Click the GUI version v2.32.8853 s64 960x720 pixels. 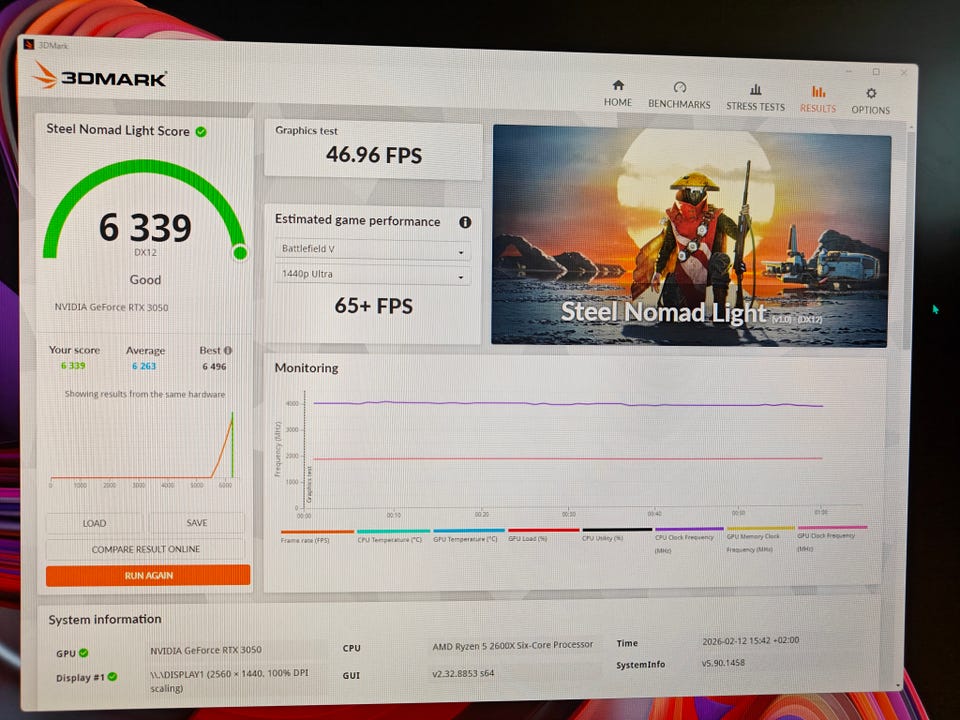point(463,673)
